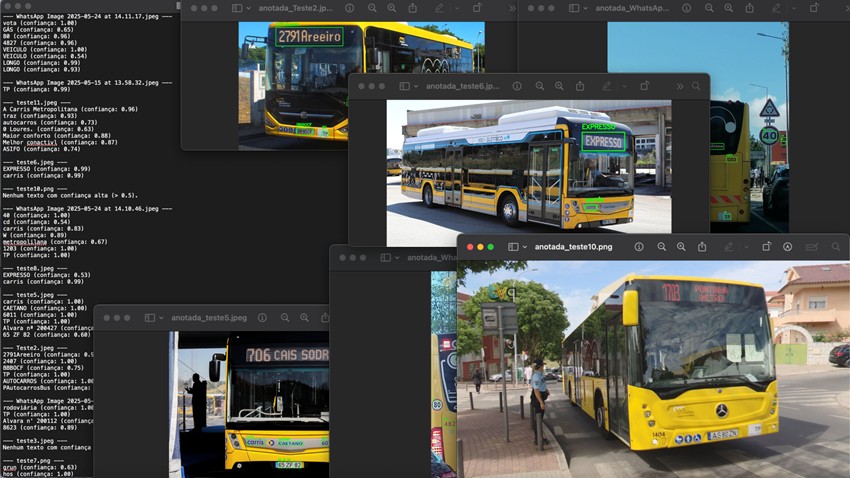The height and width of the screenshot is (478, 850).
Task: Zoom out in the anotada_teste10.png window
Action: [661, 247]
